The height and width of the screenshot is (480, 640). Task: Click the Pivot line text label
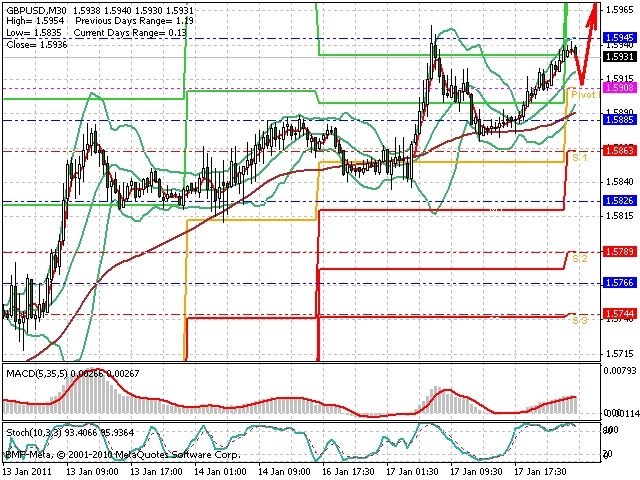(585, 95)
